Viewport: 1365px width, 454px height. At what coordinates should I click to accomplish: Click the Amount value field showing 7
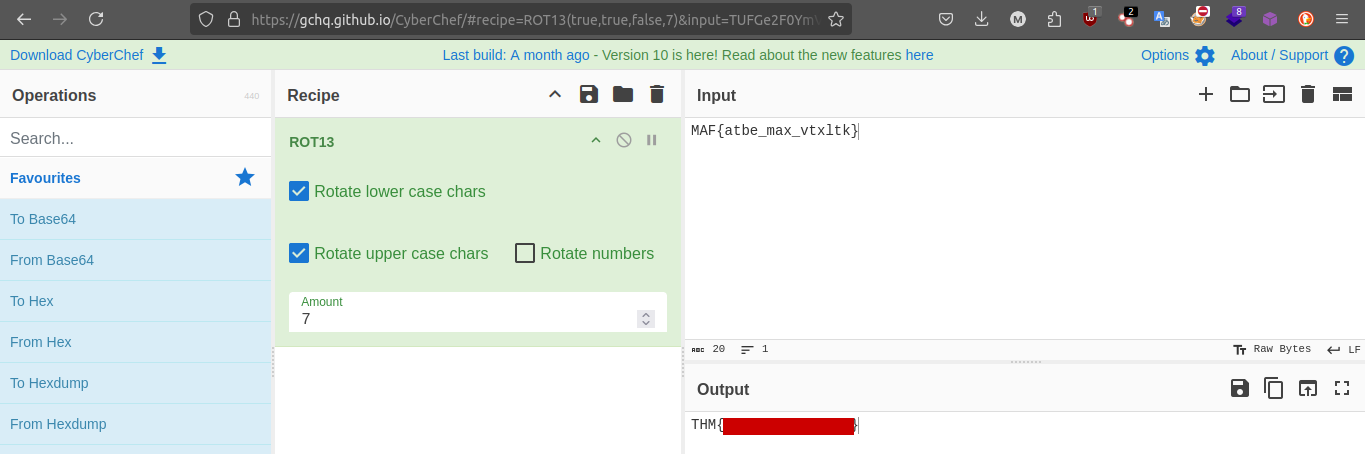(464, 319)
